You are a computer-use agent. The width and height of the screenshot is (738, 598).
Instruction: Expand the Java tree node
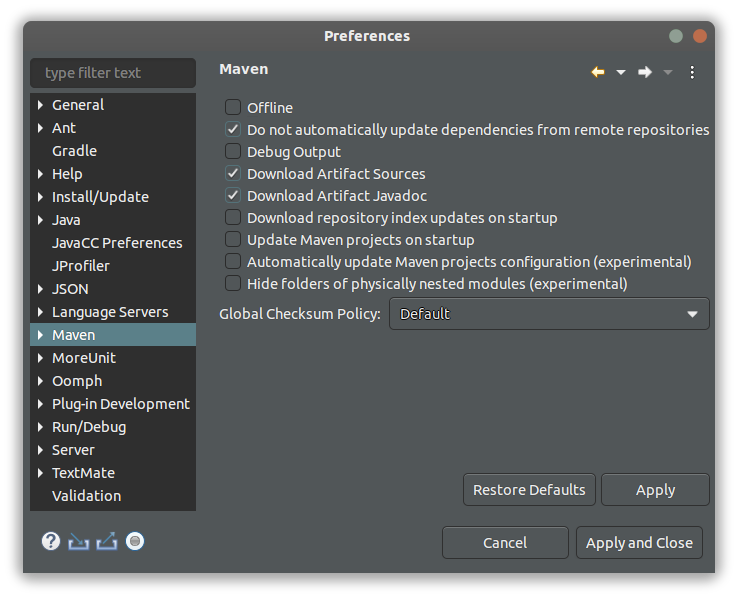coord(40,220)
